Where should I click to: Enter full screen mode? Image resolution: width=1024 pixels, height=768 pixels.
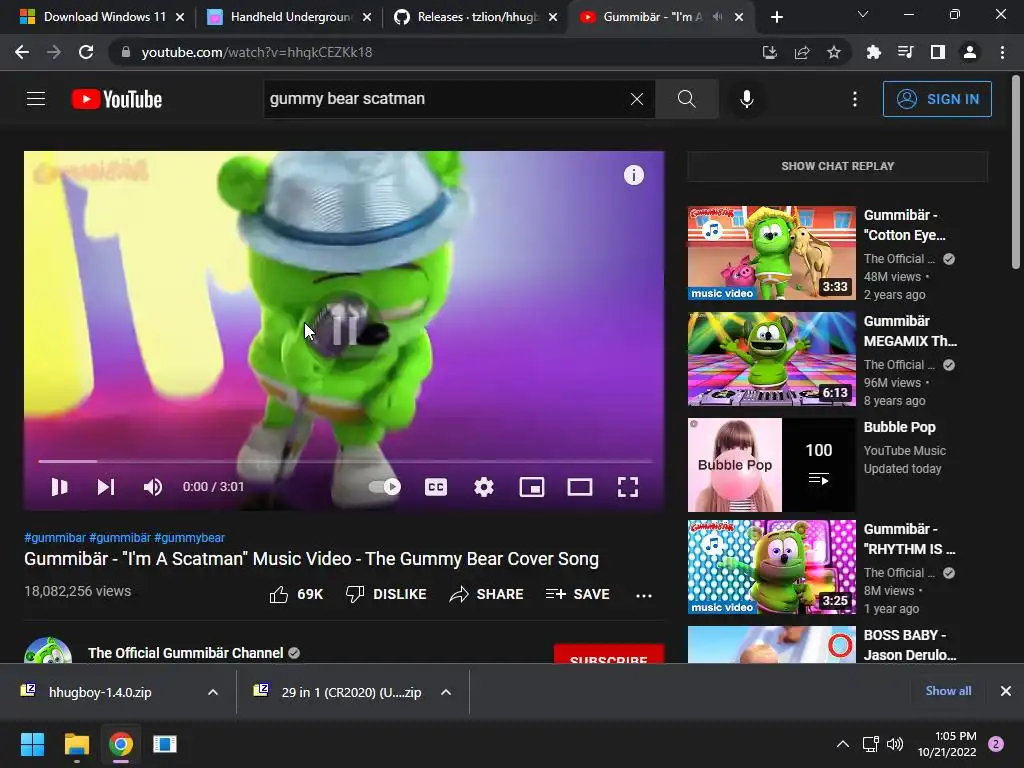point(628,487)
